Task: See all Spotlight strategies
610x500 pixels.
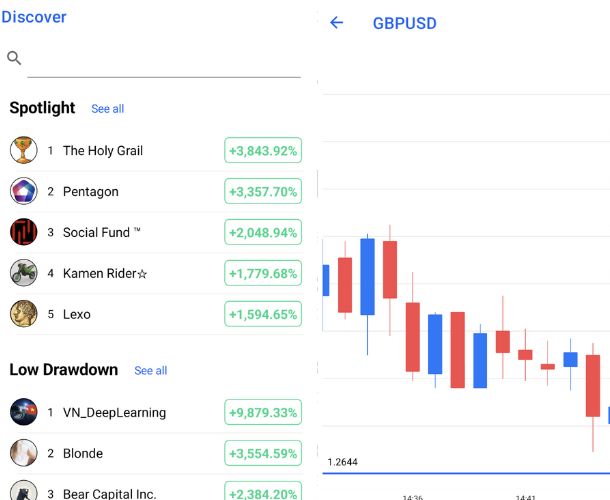Action: tap(108, 109)
